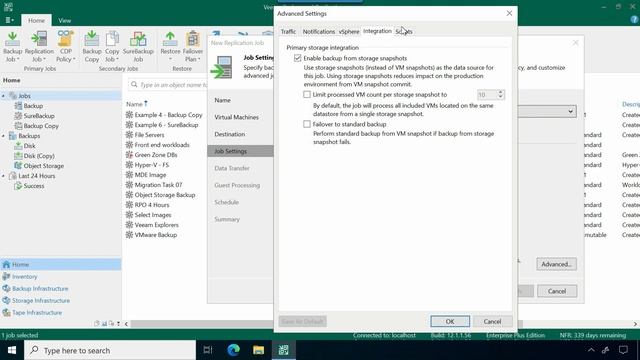This screenshot has height=360, width=640.
Task: Open Task View on the taskbar
Action: (208, 350)
